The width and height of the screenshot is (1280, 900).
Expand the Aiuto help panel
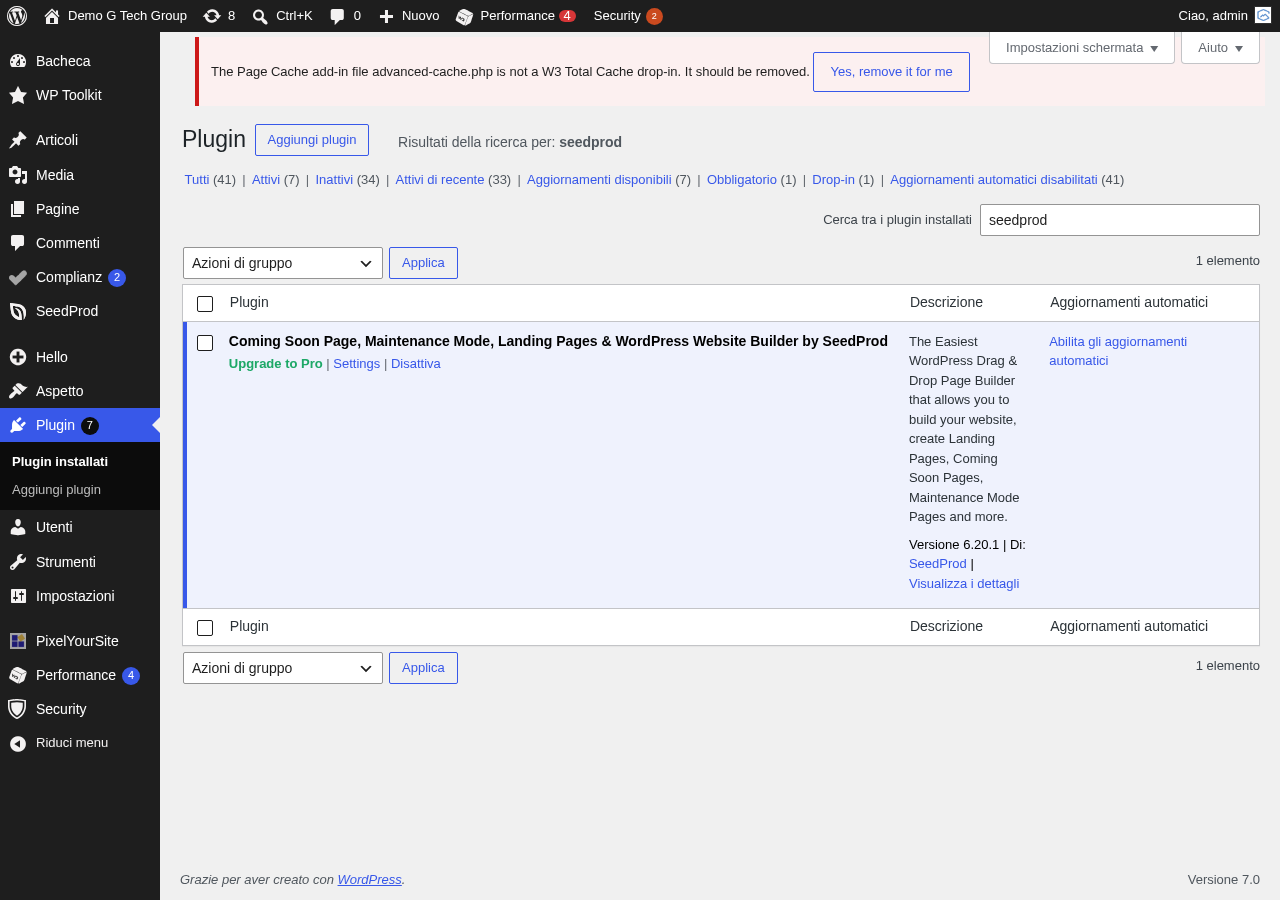click(x=1220, y=47)
